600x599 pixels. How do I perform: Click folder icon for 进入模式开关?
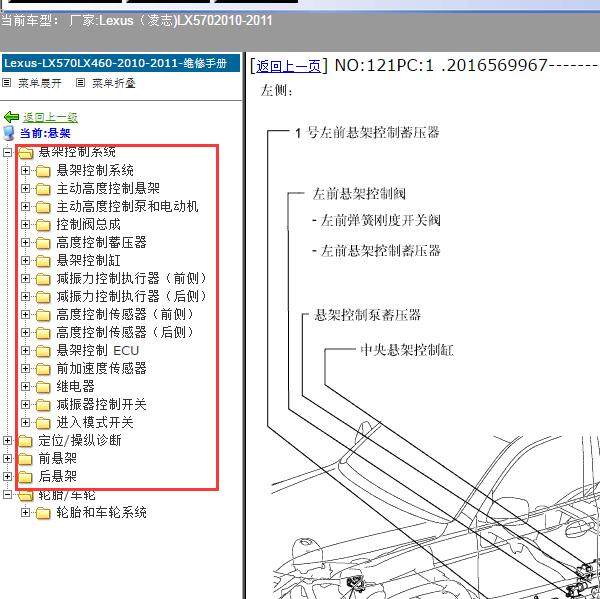click(x=43, y=423)
